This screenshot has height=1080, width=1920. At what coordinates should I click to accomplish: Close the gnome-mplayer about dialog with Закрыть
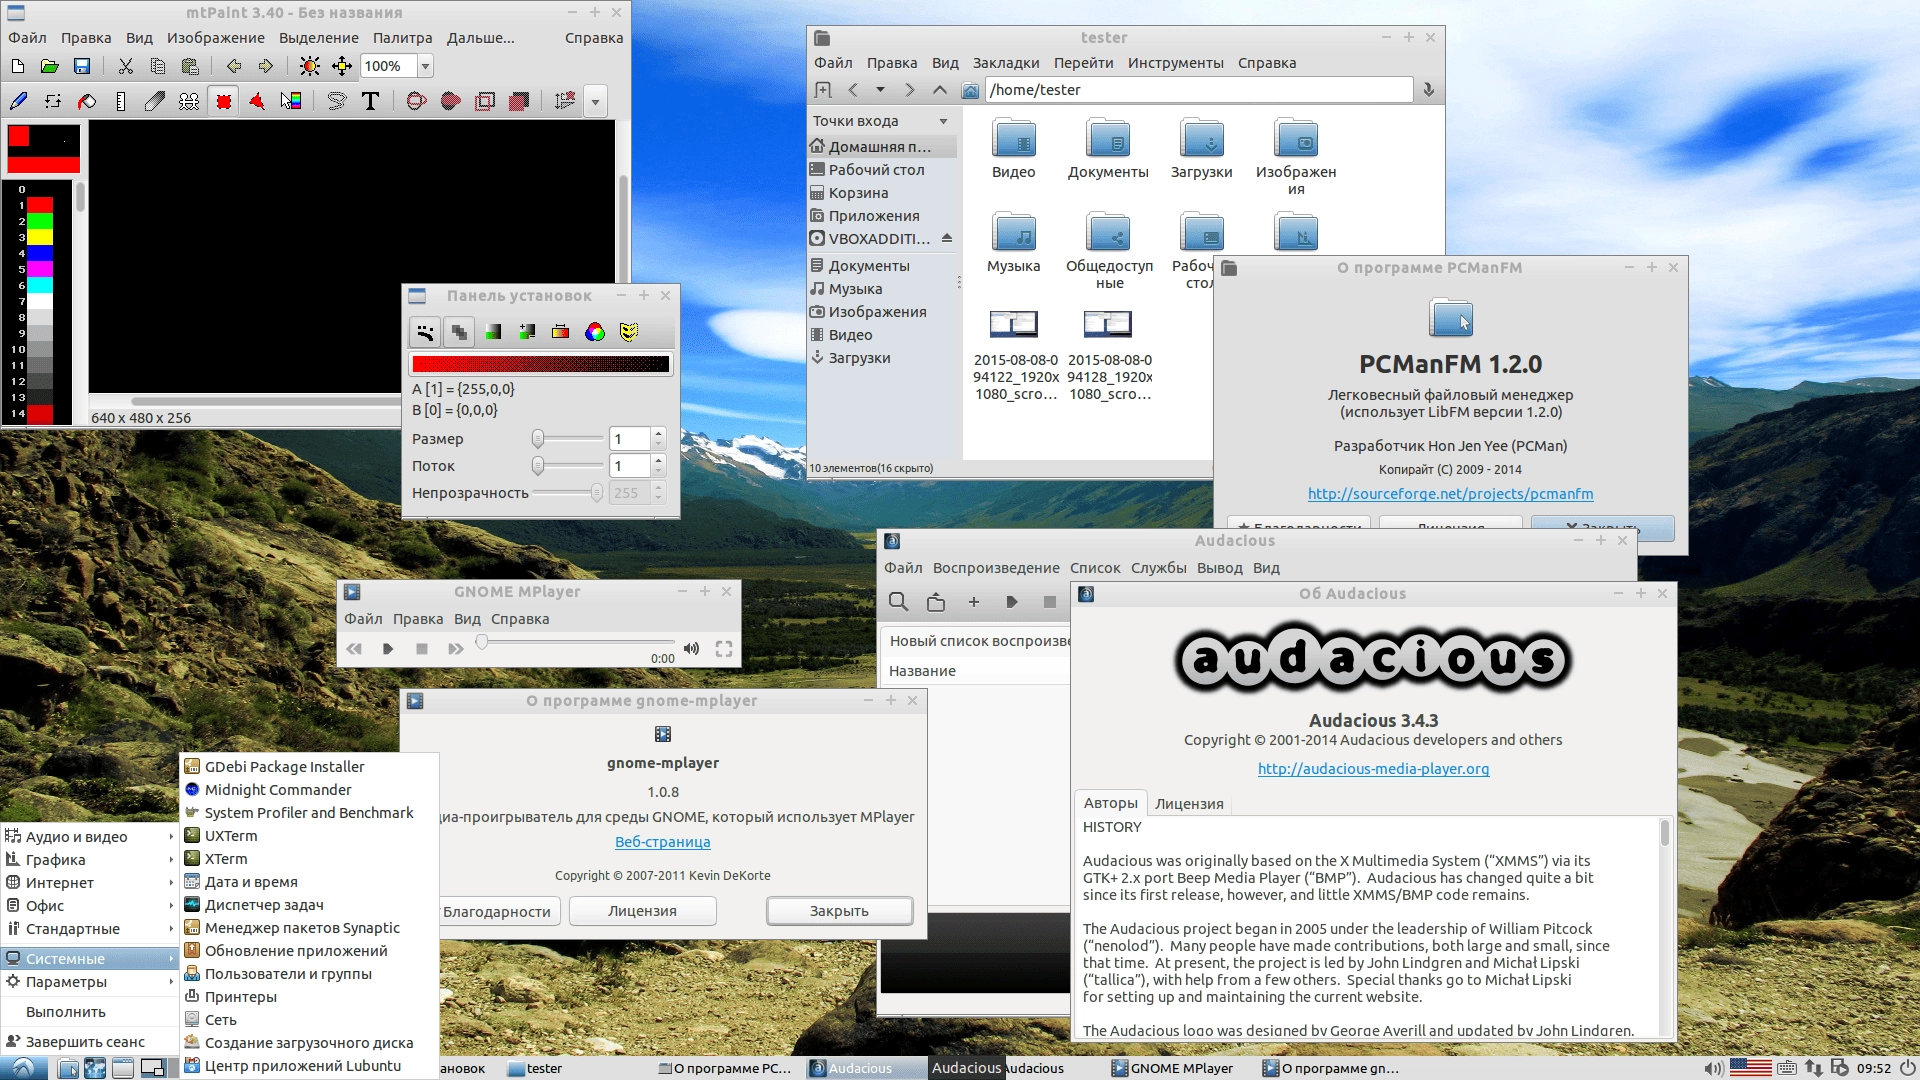pyautogui.click(x=839, y=911)
